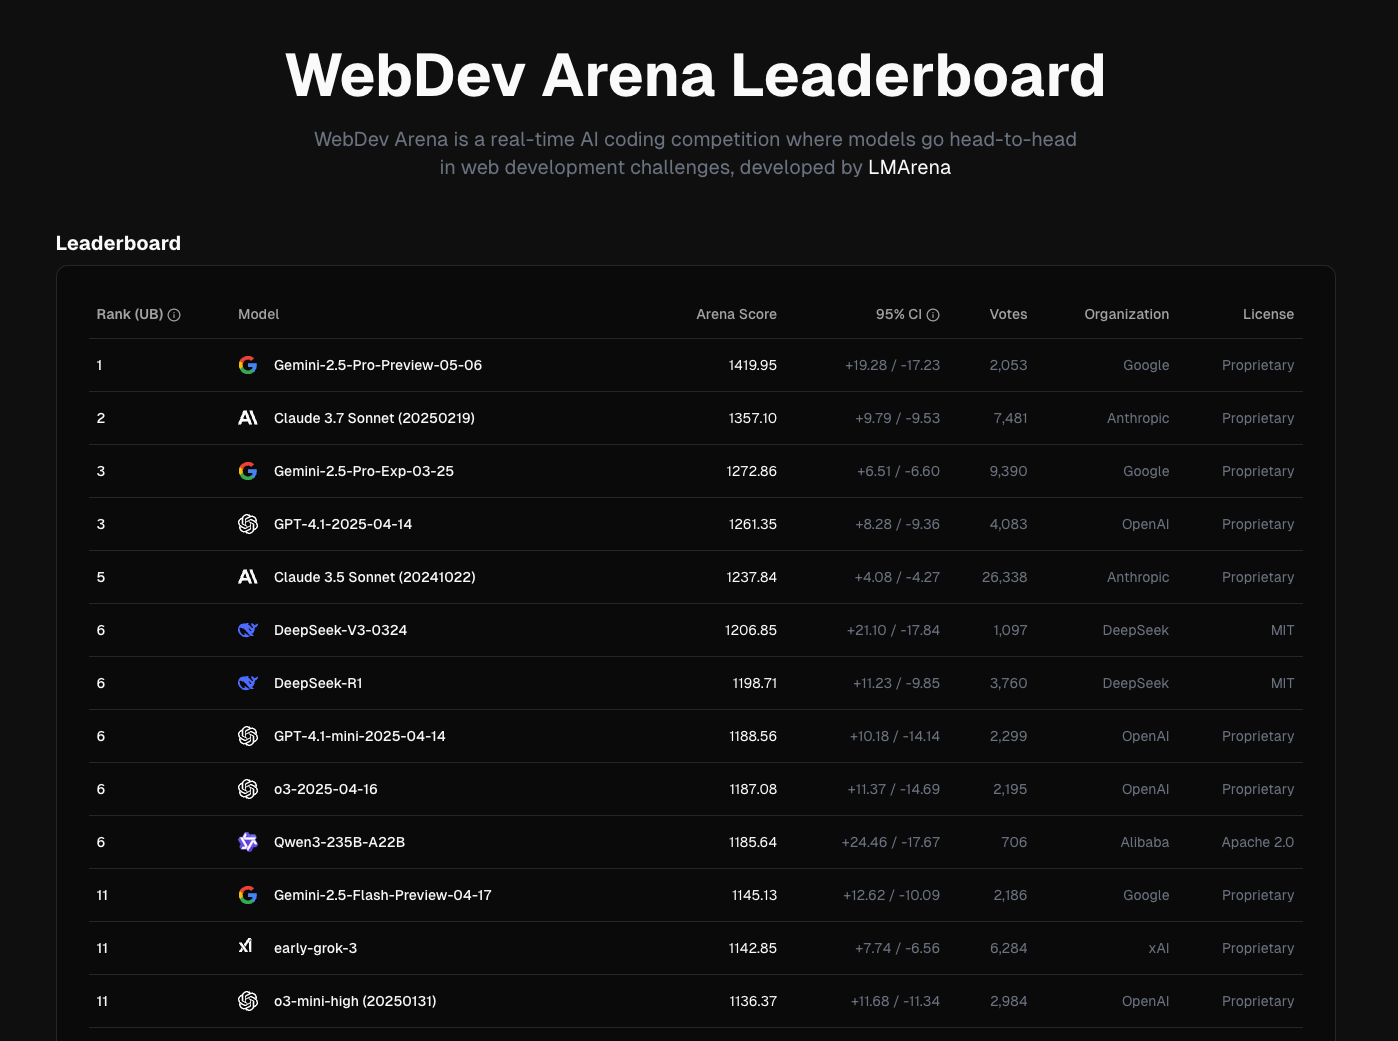Click the votes value 7,481

pyautogui.click(x=1010, y=418)
